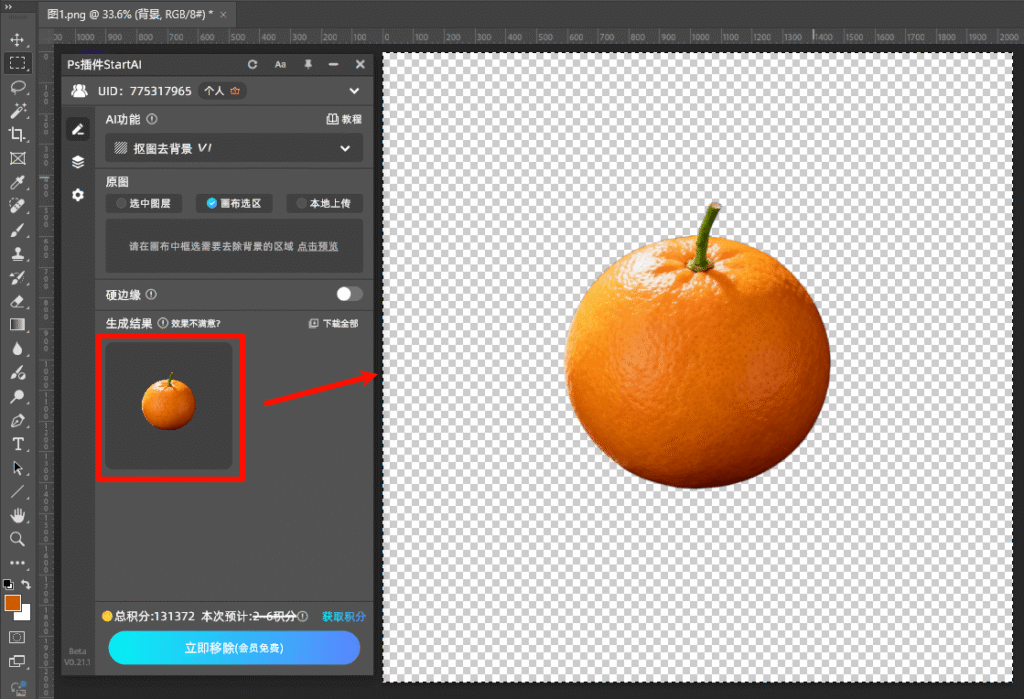Click the 获取积分 link
This screenshot has height=699, width=1024.
[343, 617]
